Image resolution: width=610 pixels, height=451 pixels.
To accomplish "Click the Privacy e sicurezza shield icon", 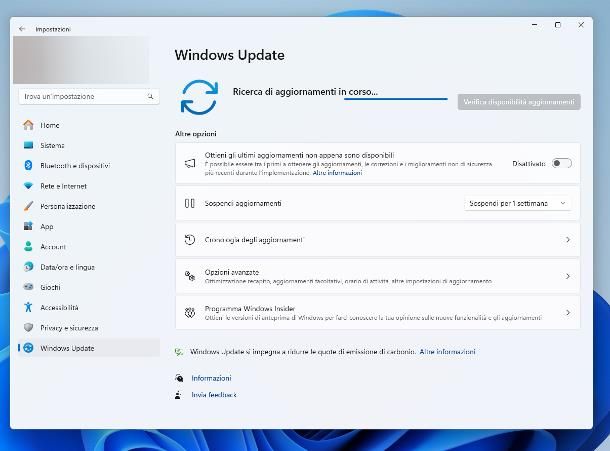I will (28, 328).
